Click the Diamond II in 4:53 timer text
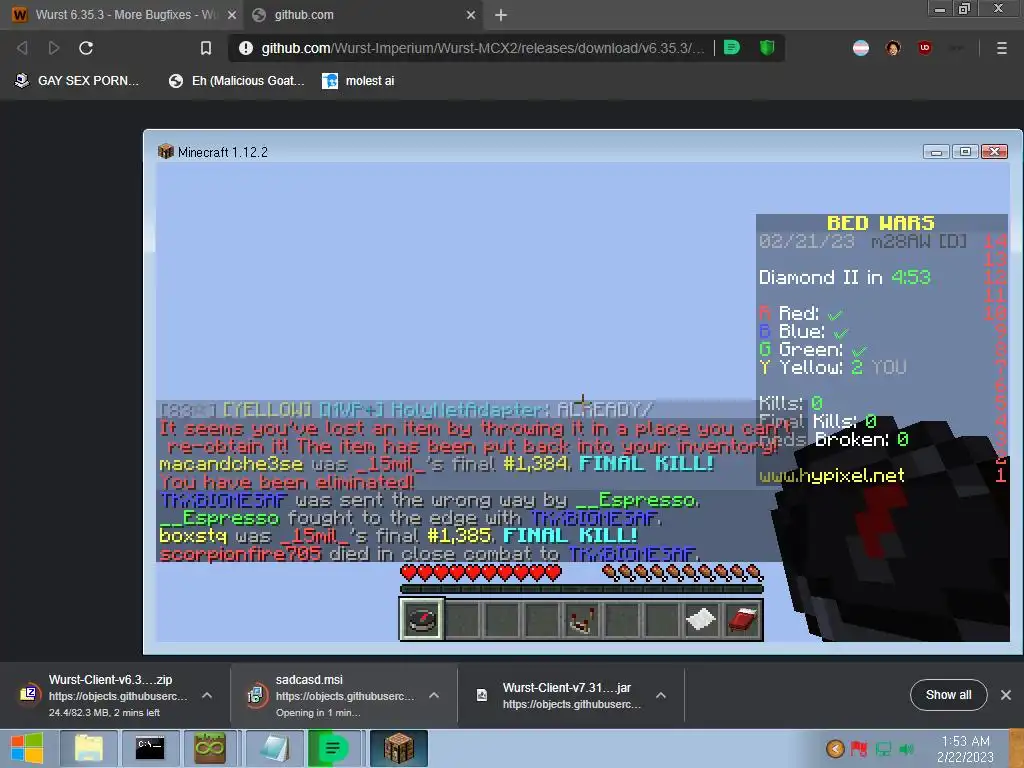This screenshot has height=768, width=1024. click(844, 277)
